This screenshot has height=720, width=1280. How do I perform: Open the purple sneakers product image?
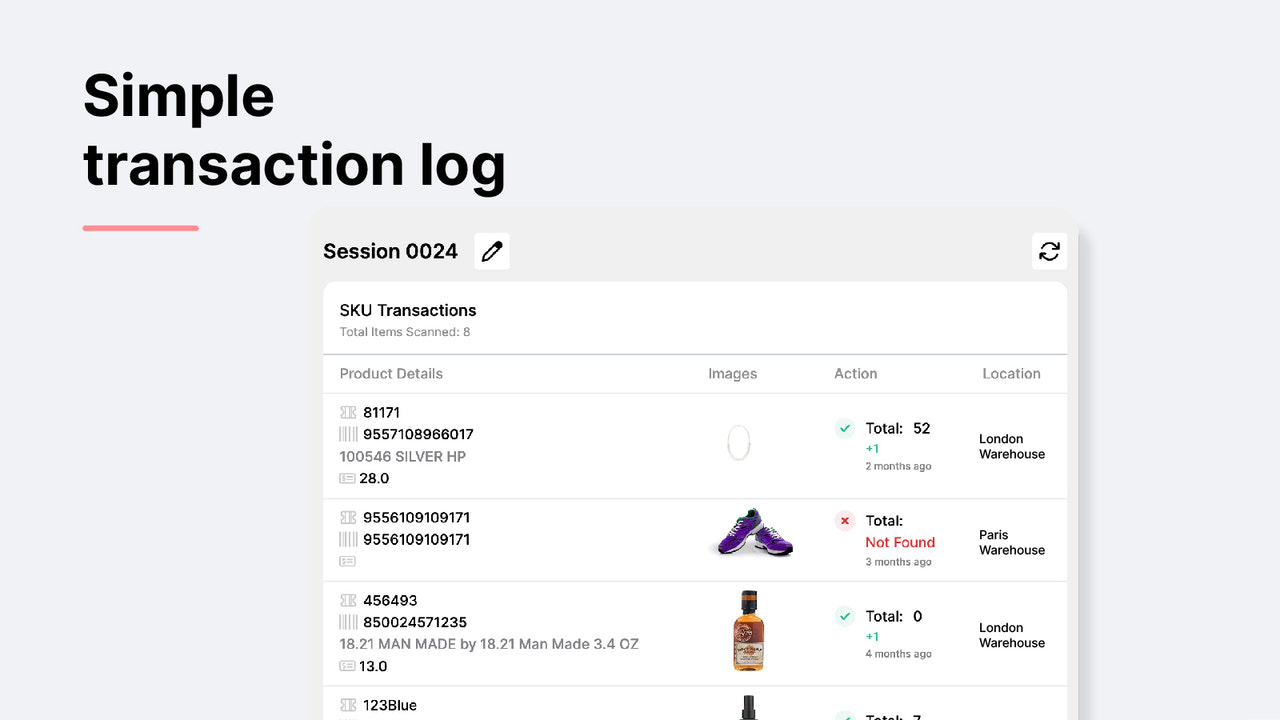click(751, 535)
